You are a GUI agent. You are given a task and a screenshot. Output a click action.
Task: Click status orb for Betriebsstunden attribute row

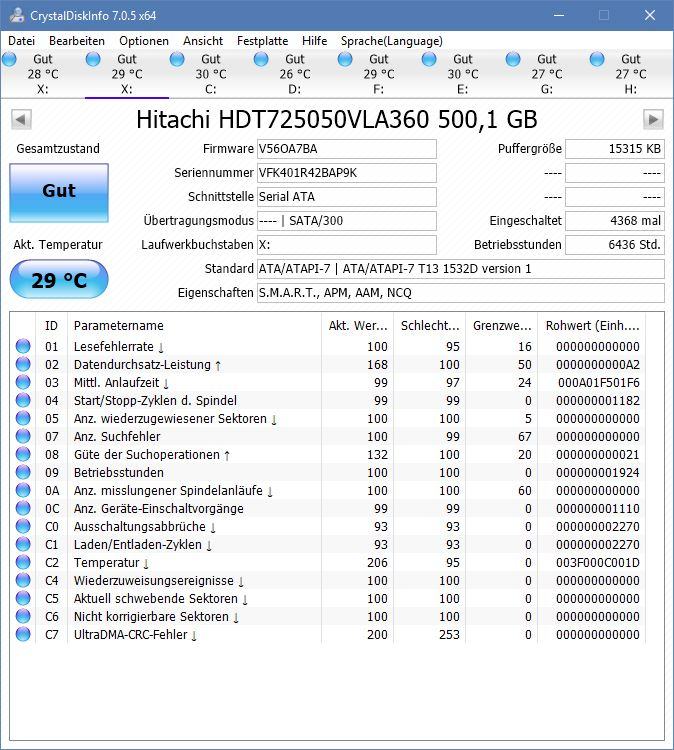(23, 472)
